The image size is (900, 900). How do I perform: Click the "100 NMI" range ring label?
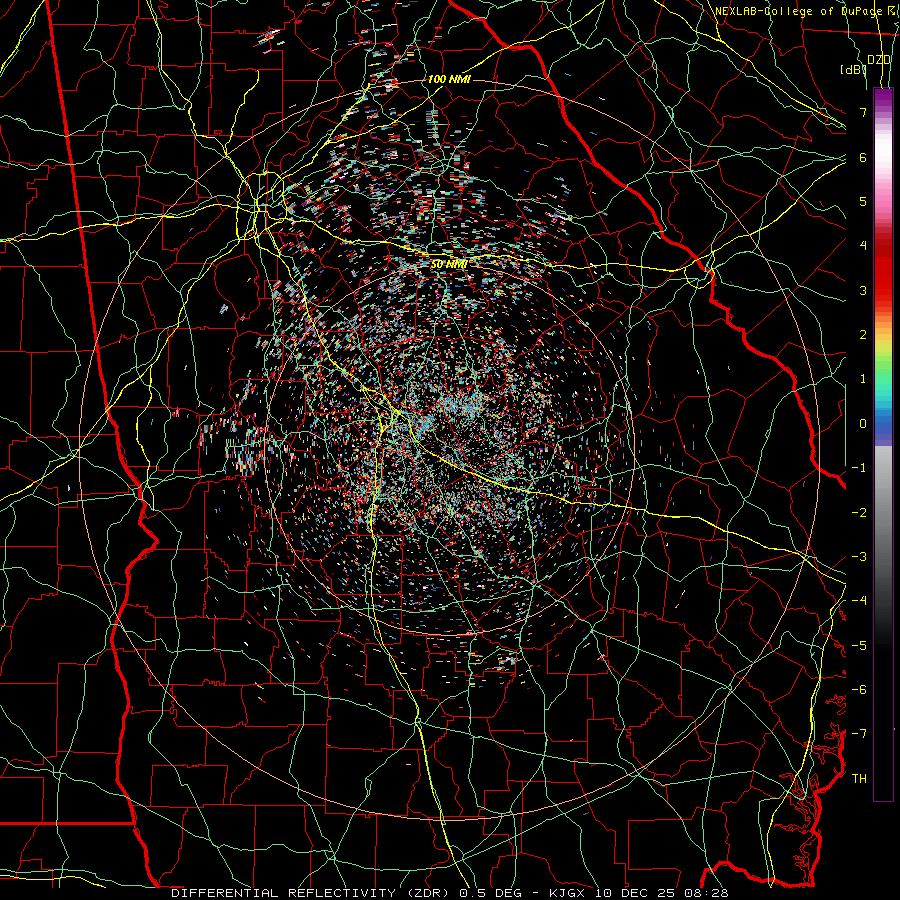pyautogui.click(x=449, y=79)
